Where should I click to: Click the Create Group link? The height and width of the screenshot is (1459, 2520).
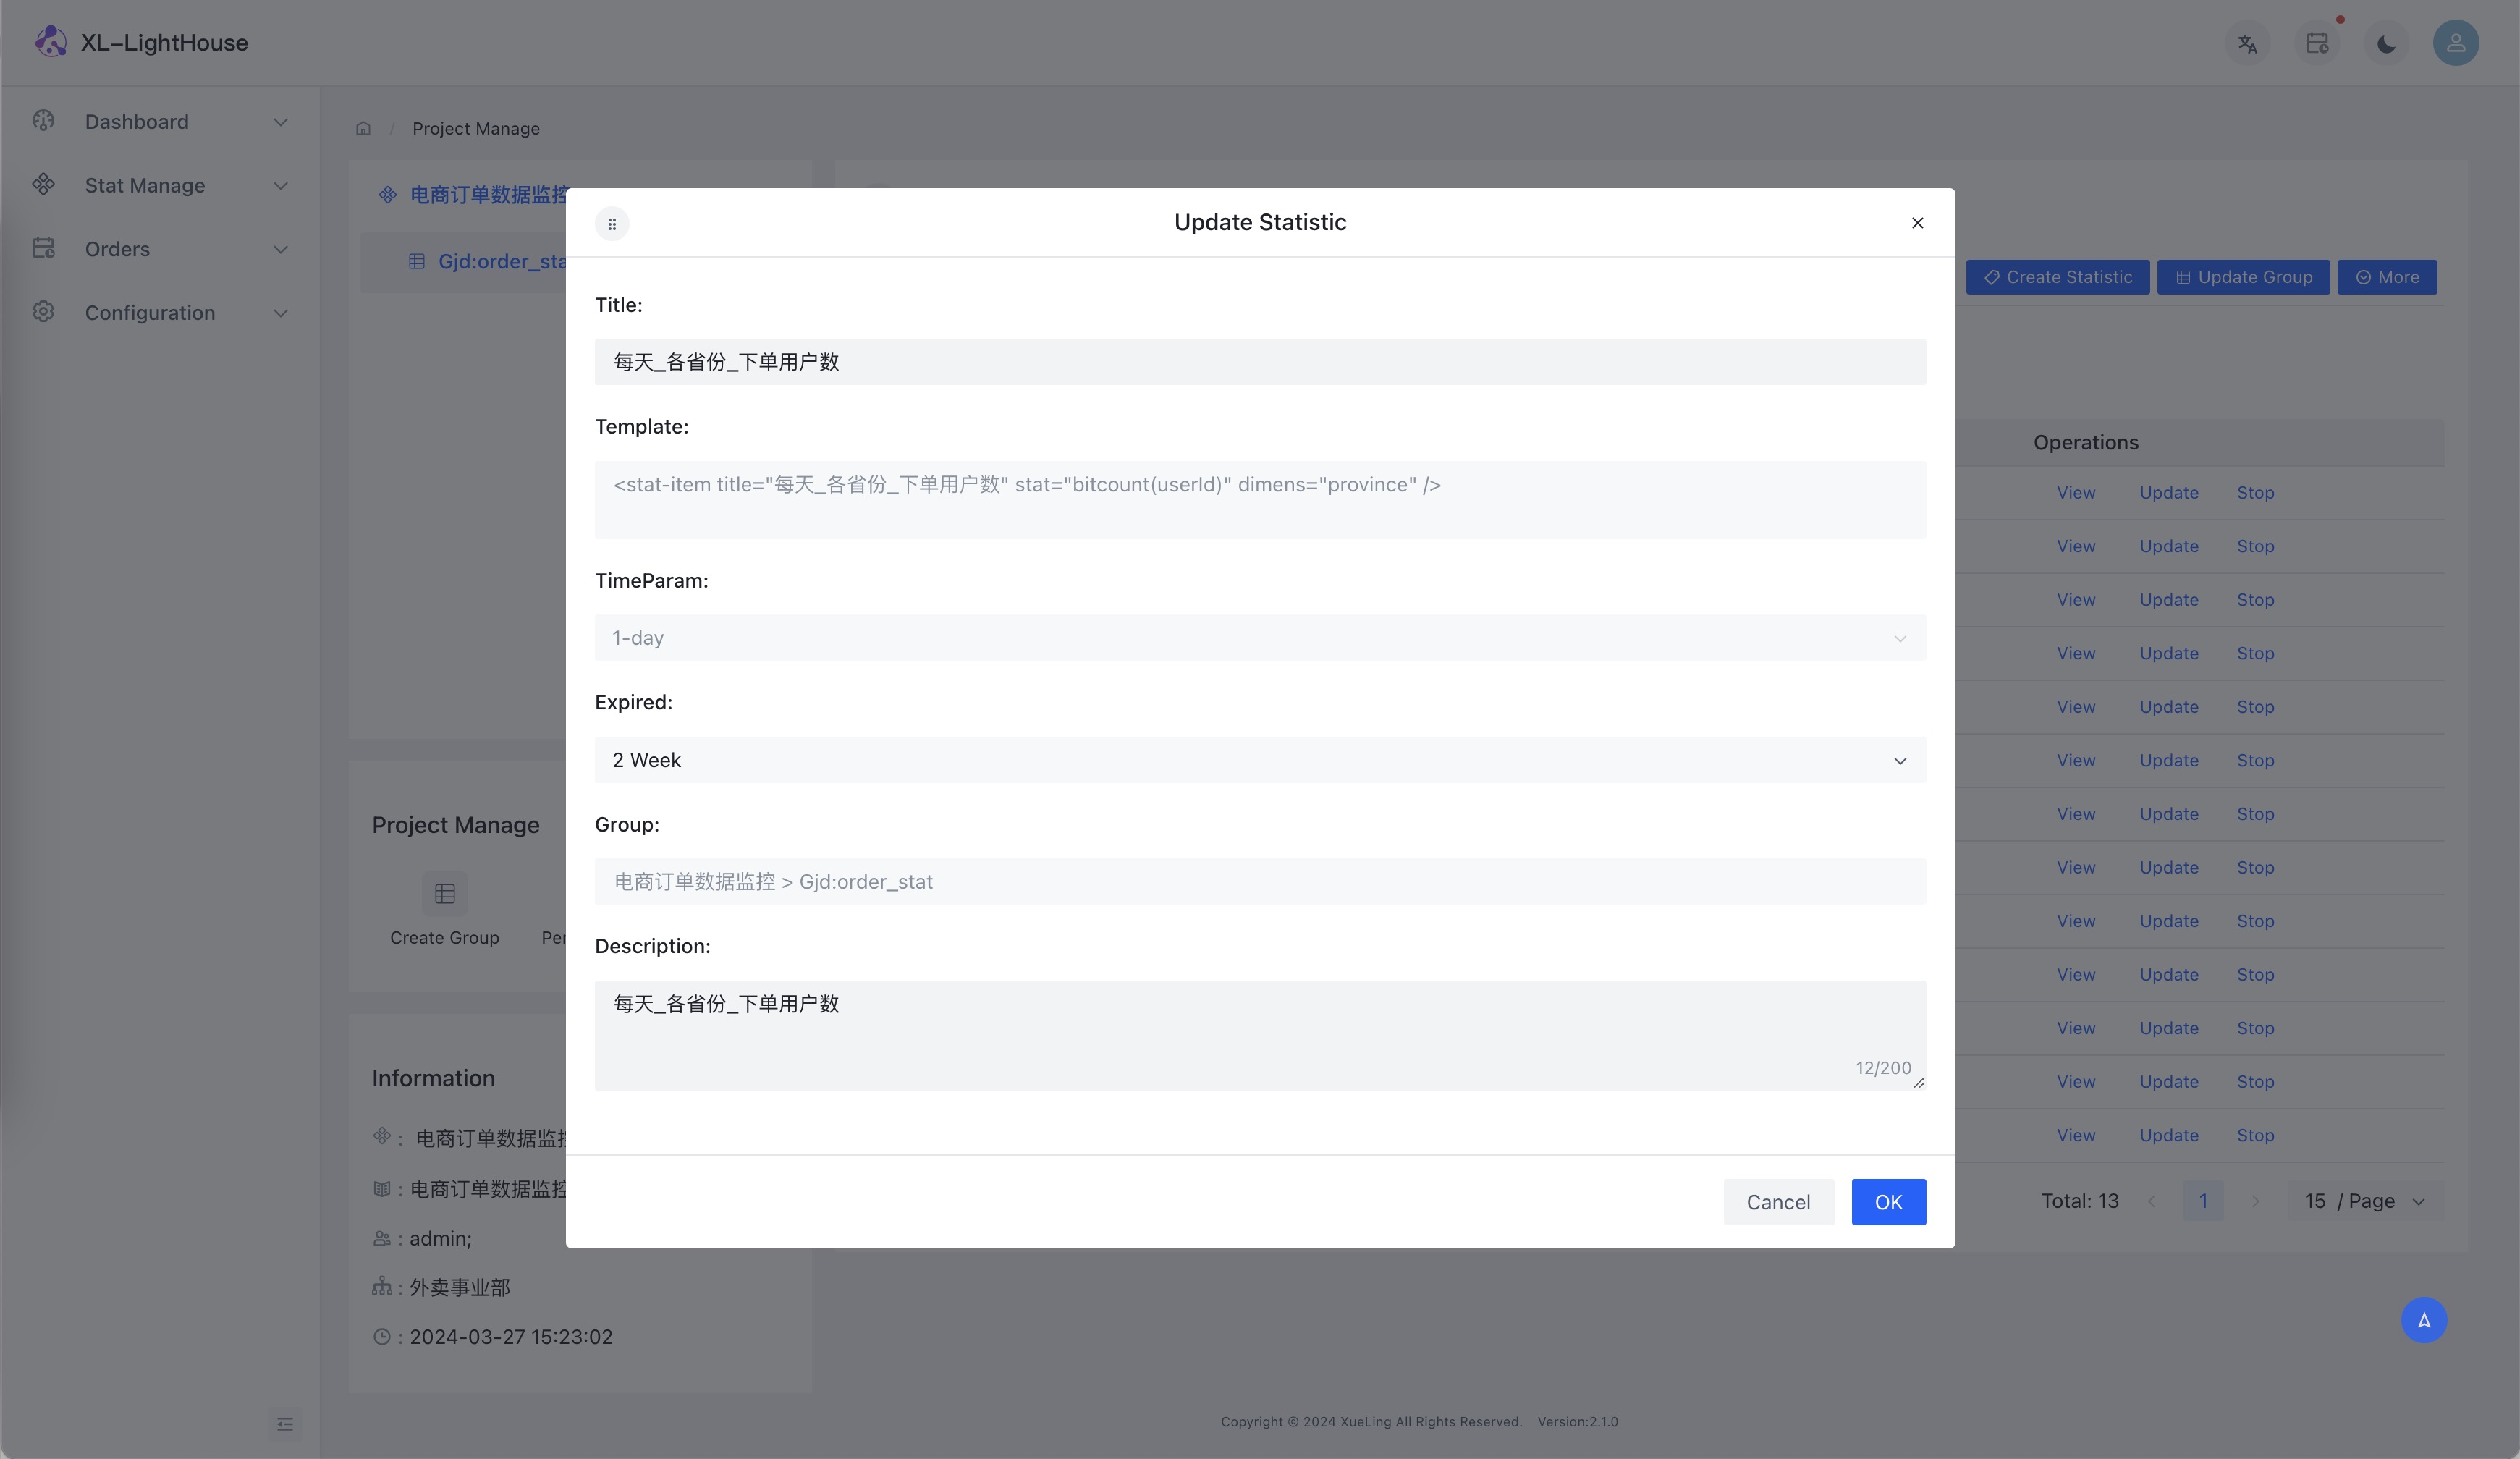[444, 938]
